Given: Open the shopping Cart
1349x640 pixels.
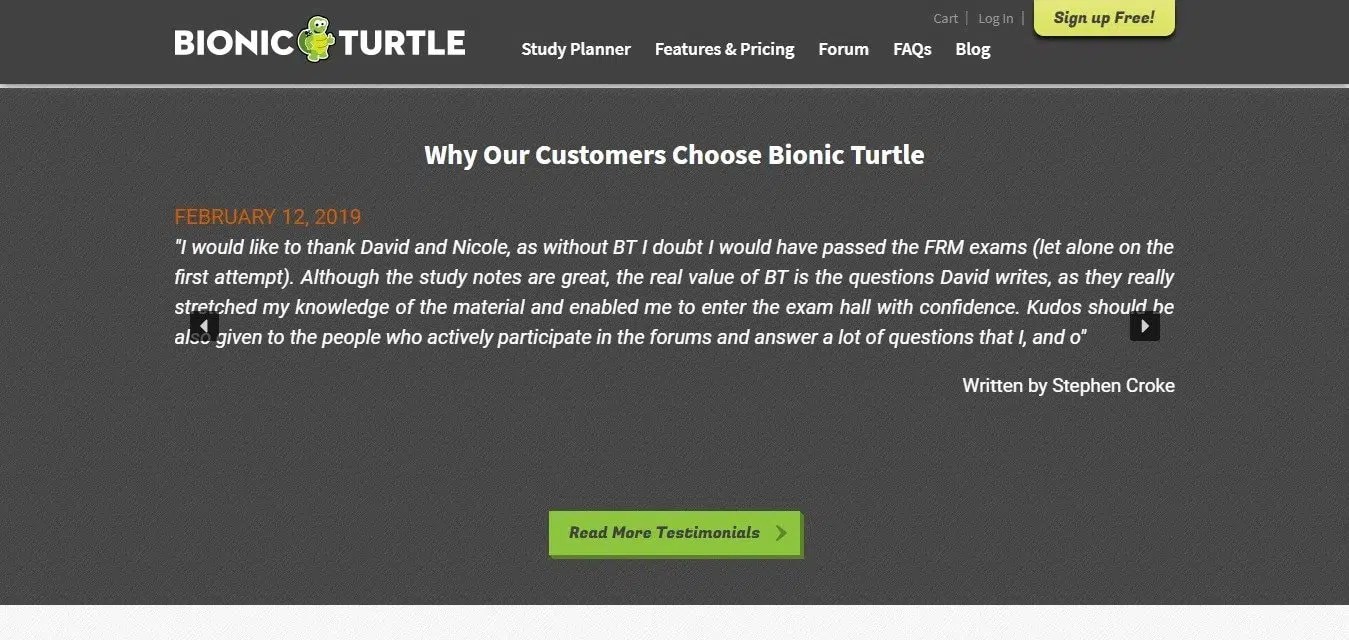Looking at the screenshot, I should [x=945, y=18].
